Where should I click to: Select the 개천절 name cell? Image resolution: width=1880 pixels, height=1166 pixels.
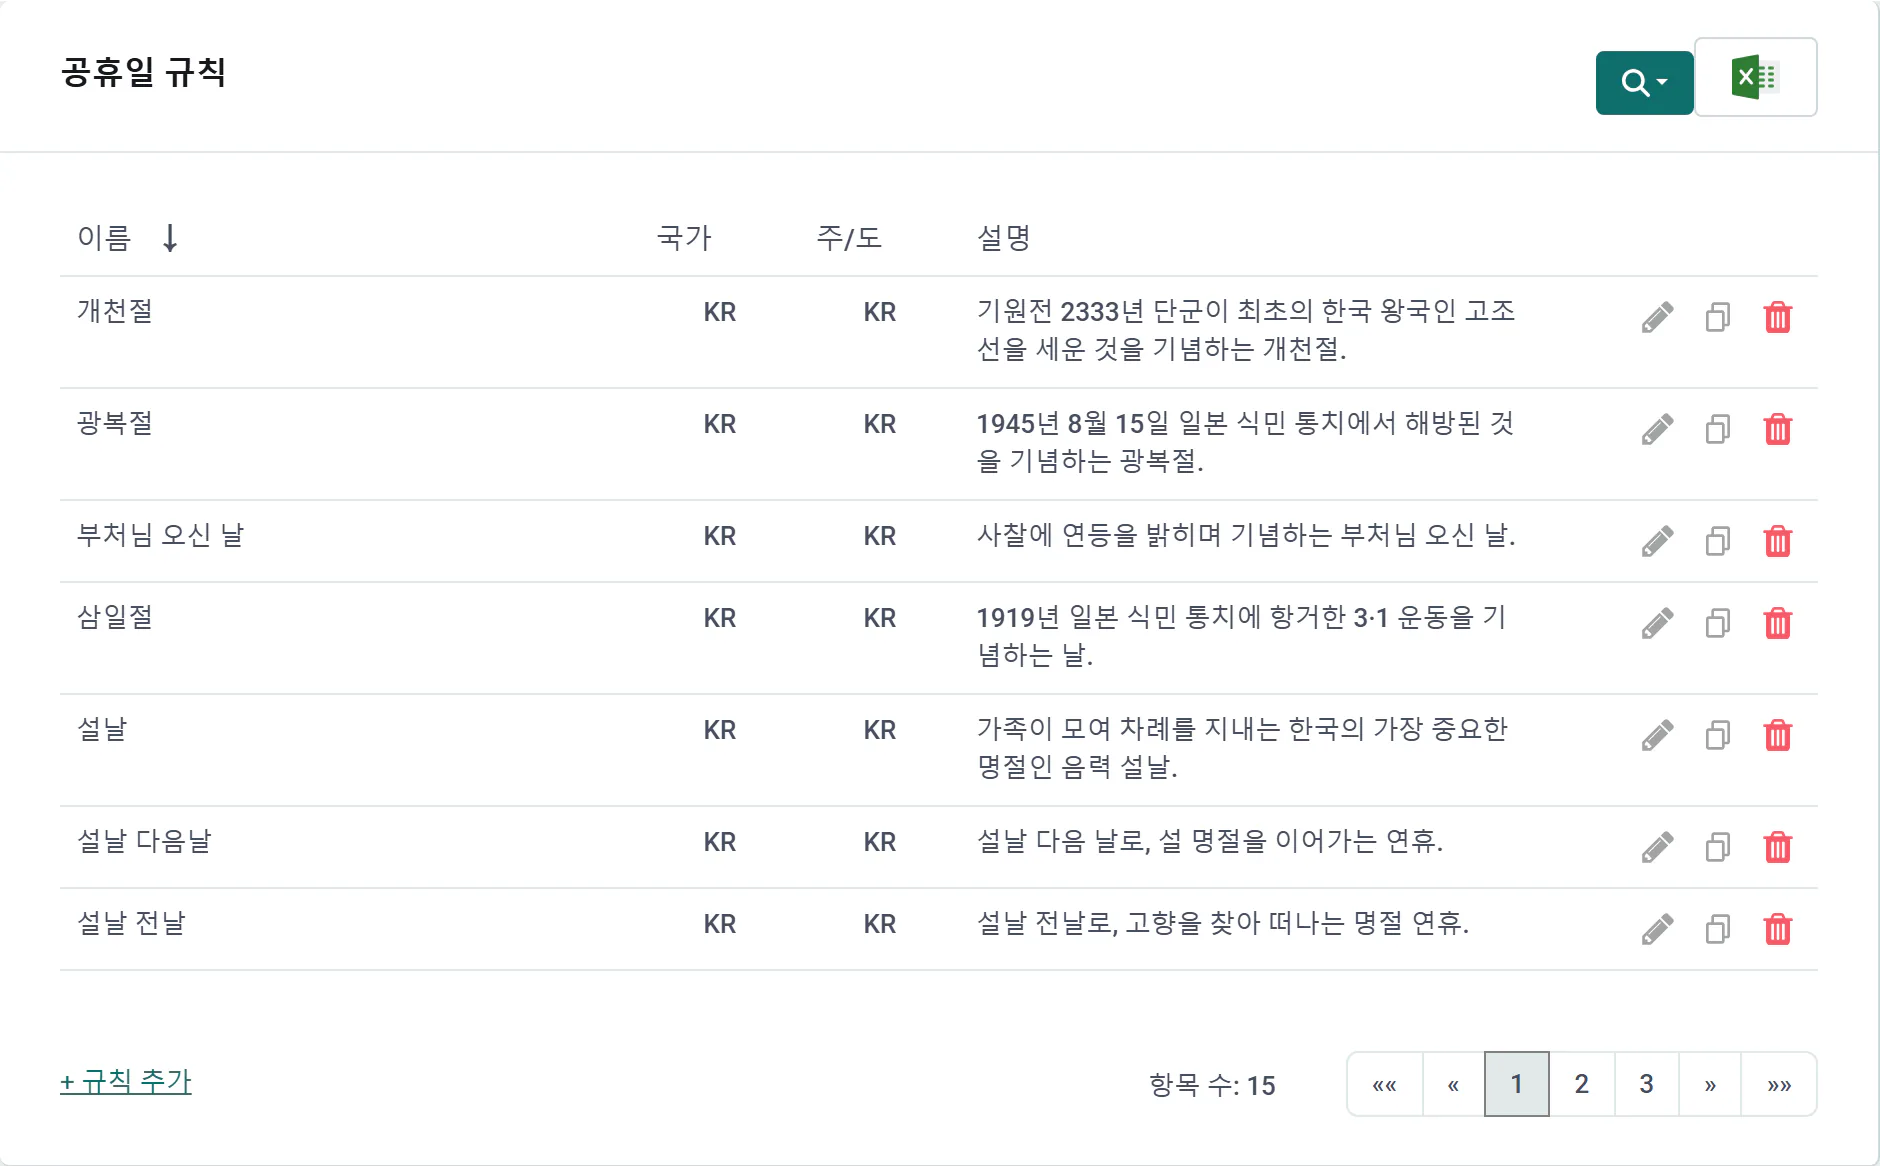click(x=115, y=311)
